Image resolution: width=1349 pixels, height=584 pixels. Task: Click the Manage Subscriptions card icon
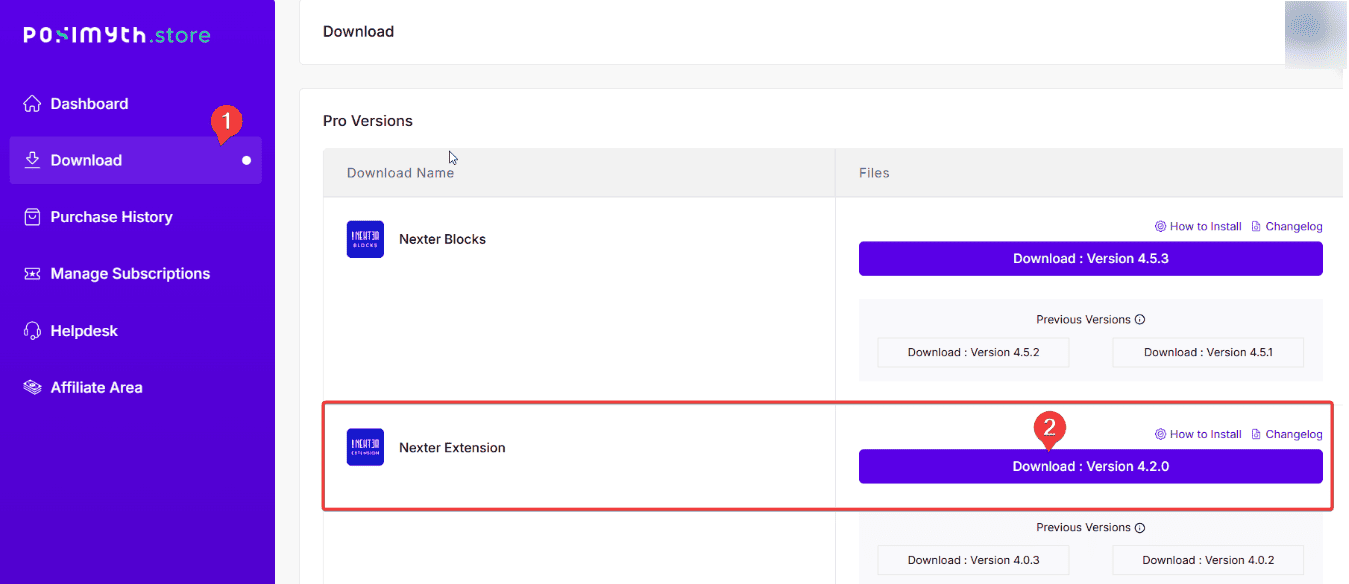[x=35, y=273]
